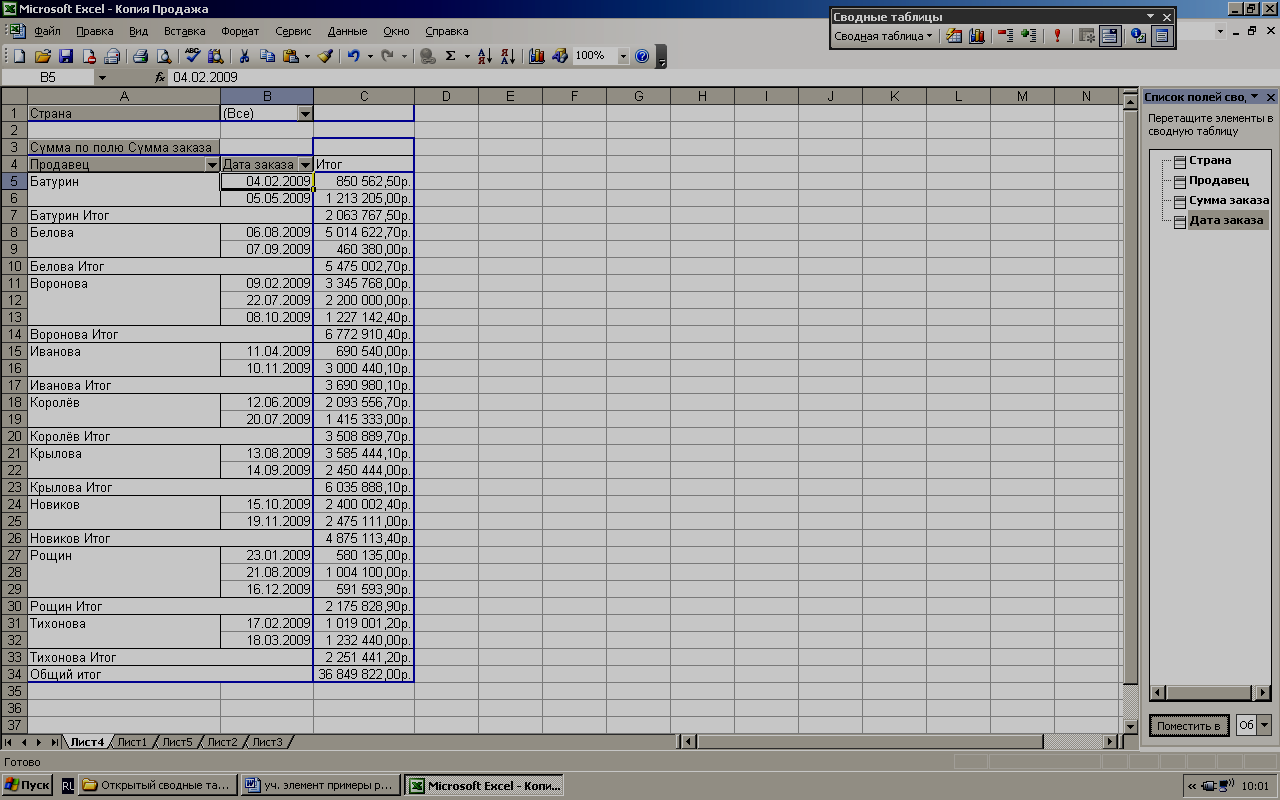
Task: Open the Дата заказа field dropdown
Action: pyautogui.click(x=305, y=165)
